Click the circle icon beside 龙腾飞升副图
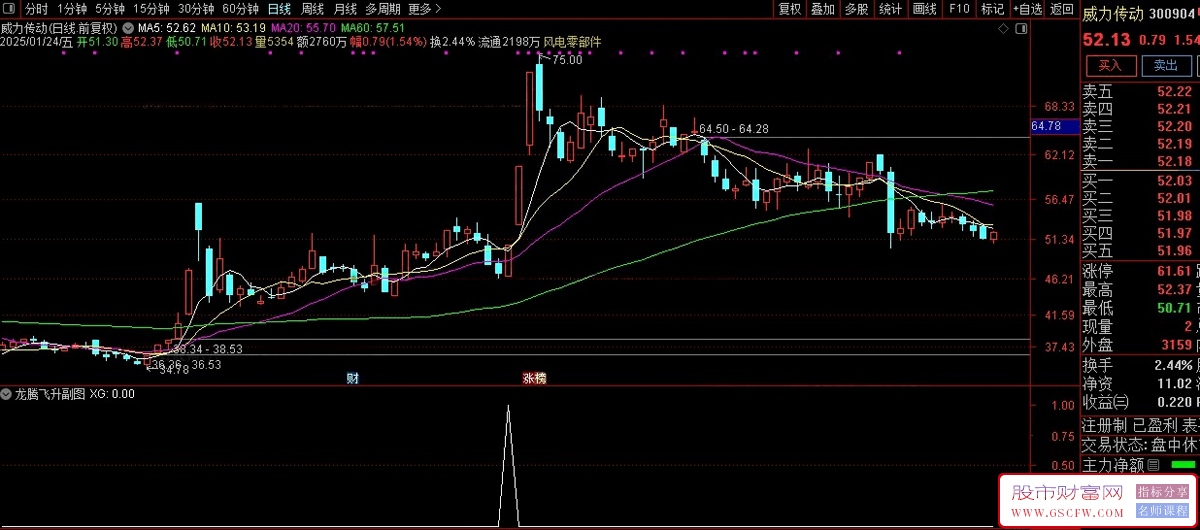This screenshot has height=530, width=1200. click(8, 395)
